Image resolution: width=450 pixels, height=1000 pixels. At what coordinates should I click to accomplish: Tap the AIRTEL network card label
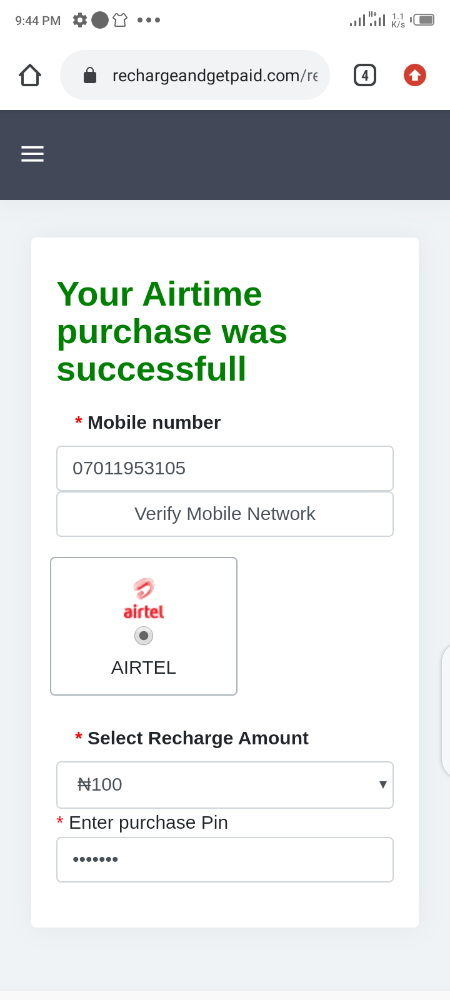click(143, 668)
